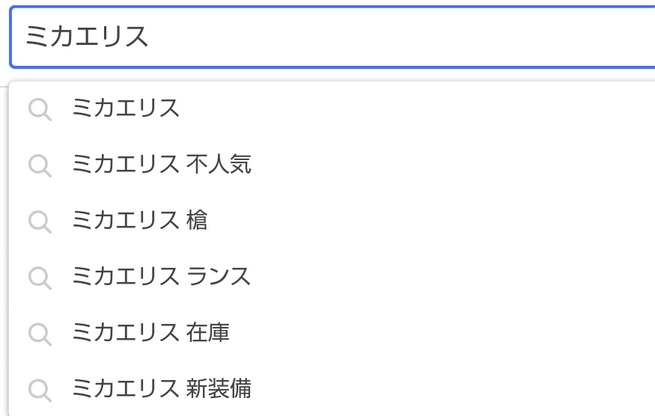Click the word 不人気 in the suggestions
This screenshot has height=416, width=655.
219,164
